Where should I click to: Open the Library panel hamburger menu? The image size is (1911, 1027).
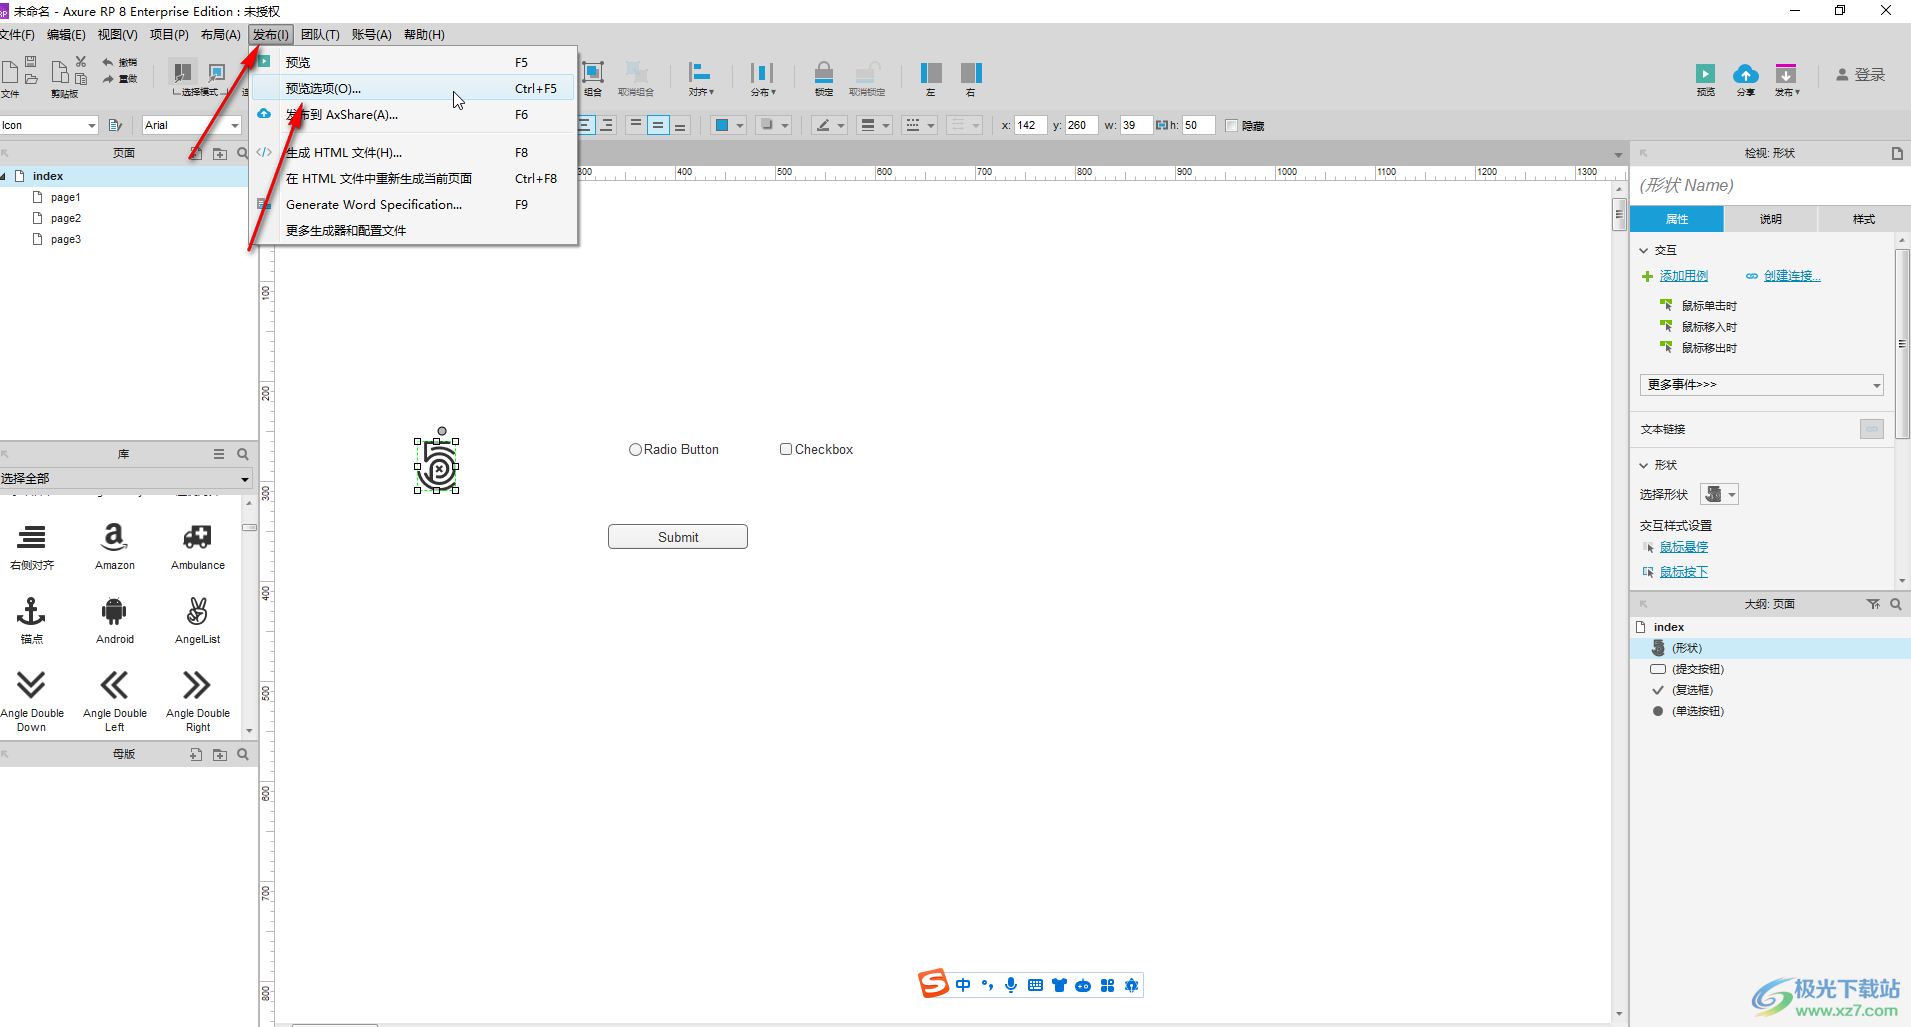coord(219,454)
